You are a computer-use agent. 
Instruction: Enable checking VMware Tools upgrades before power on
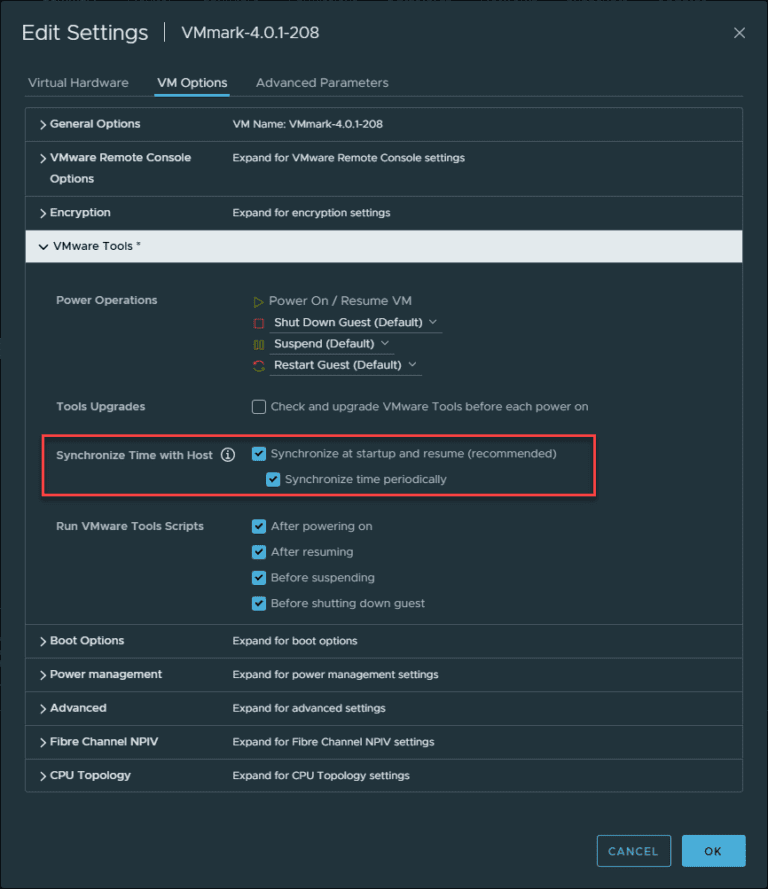click(258, 406)
